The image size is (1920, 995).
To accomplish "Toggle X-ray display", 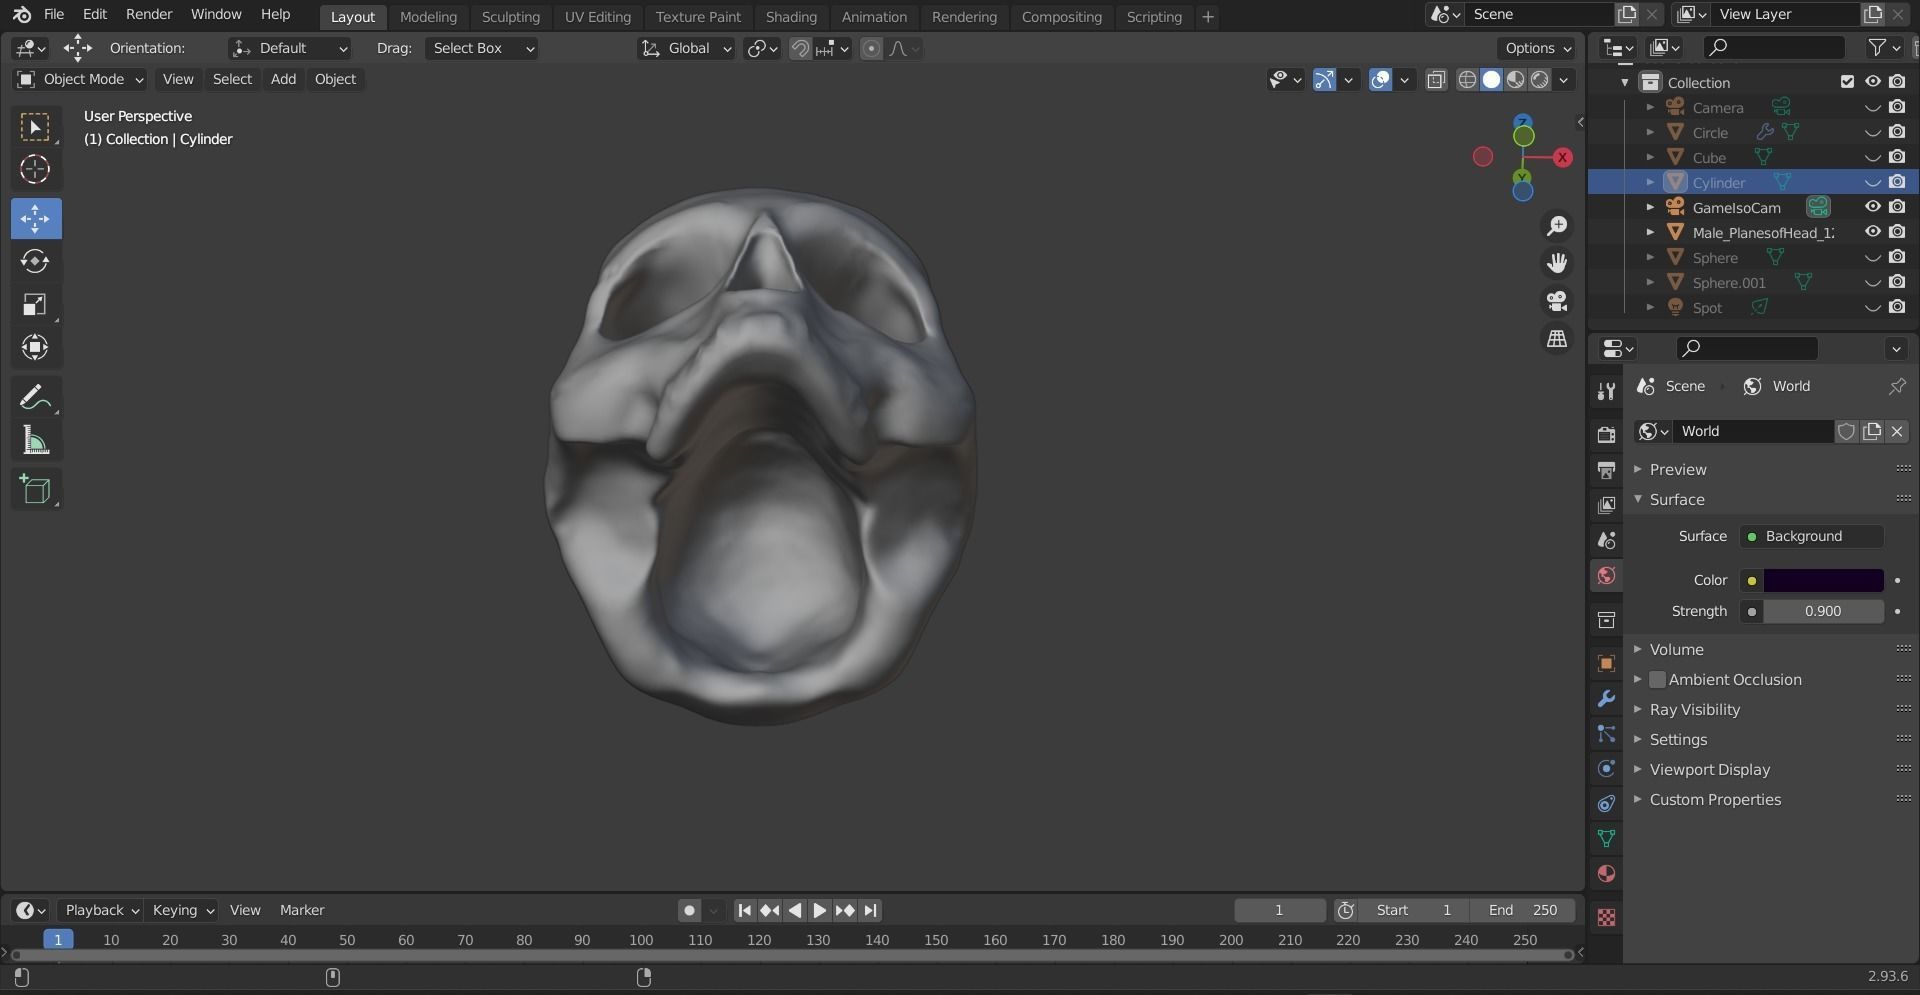I will (1436, 80).
